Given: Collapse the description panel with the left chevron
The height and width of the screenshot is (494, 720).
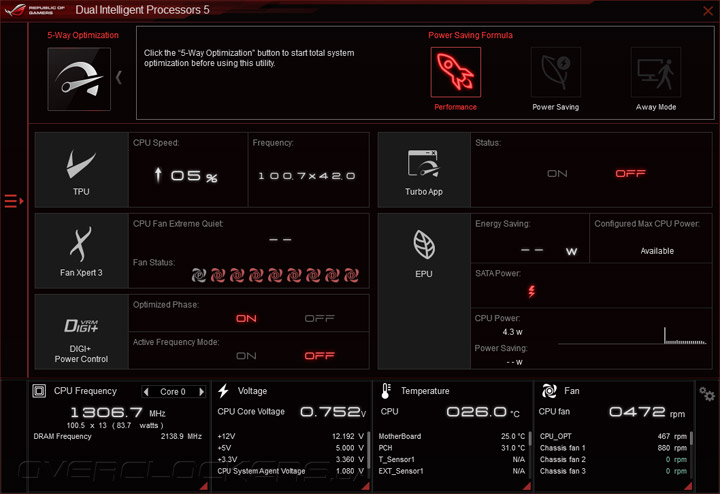Looking at the screenshot, I should point(119,78).
